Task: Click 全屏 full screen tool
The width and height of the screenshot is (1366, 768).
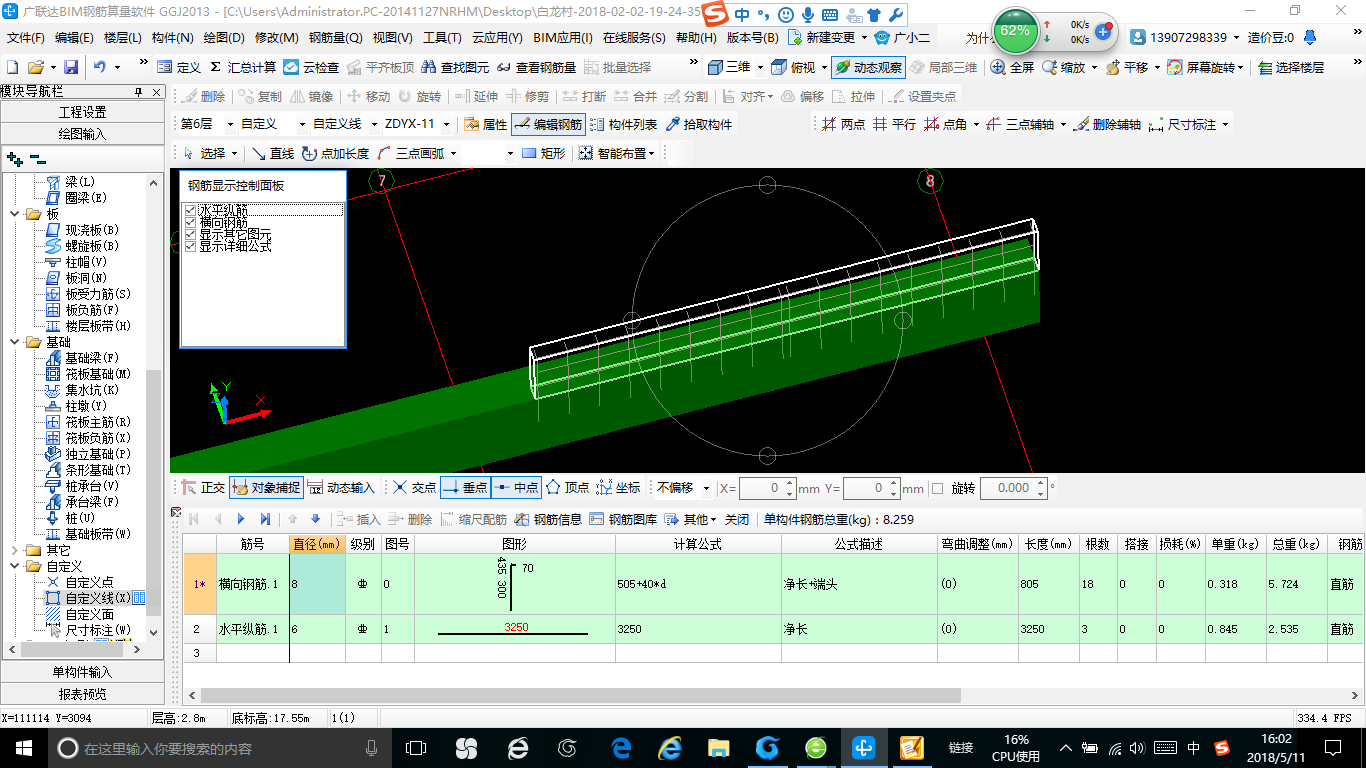Action: [x=1012, y=67]
